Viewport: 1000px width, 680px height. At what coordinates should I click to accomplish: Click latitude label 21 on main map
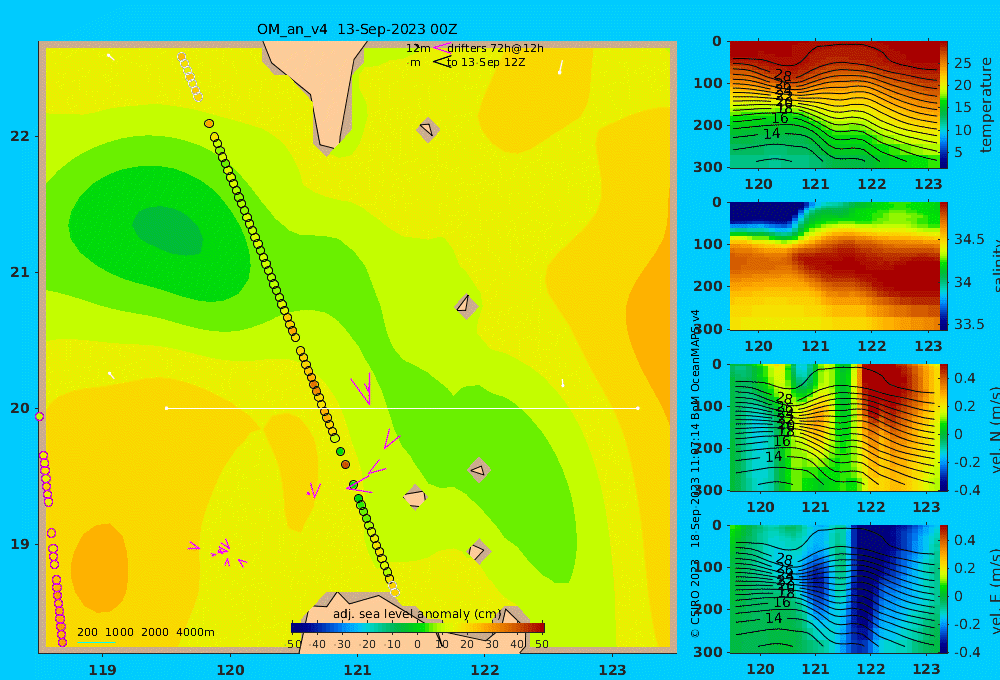(20, 272)
